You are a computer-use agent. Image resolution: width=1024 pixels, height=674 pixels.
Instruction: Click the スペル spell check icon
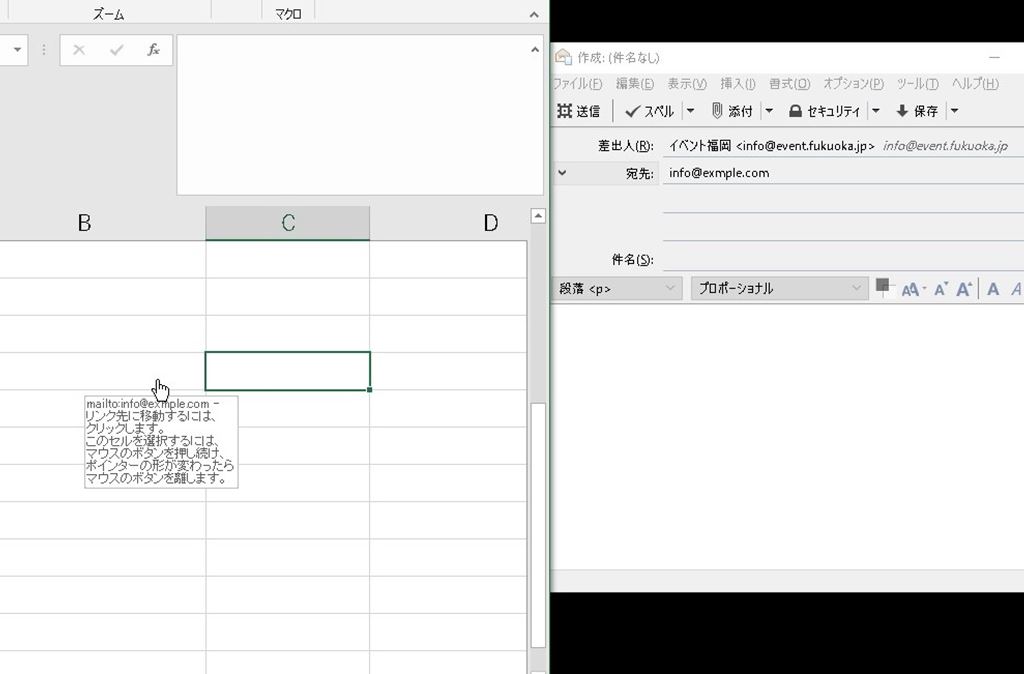click(632, 111)
